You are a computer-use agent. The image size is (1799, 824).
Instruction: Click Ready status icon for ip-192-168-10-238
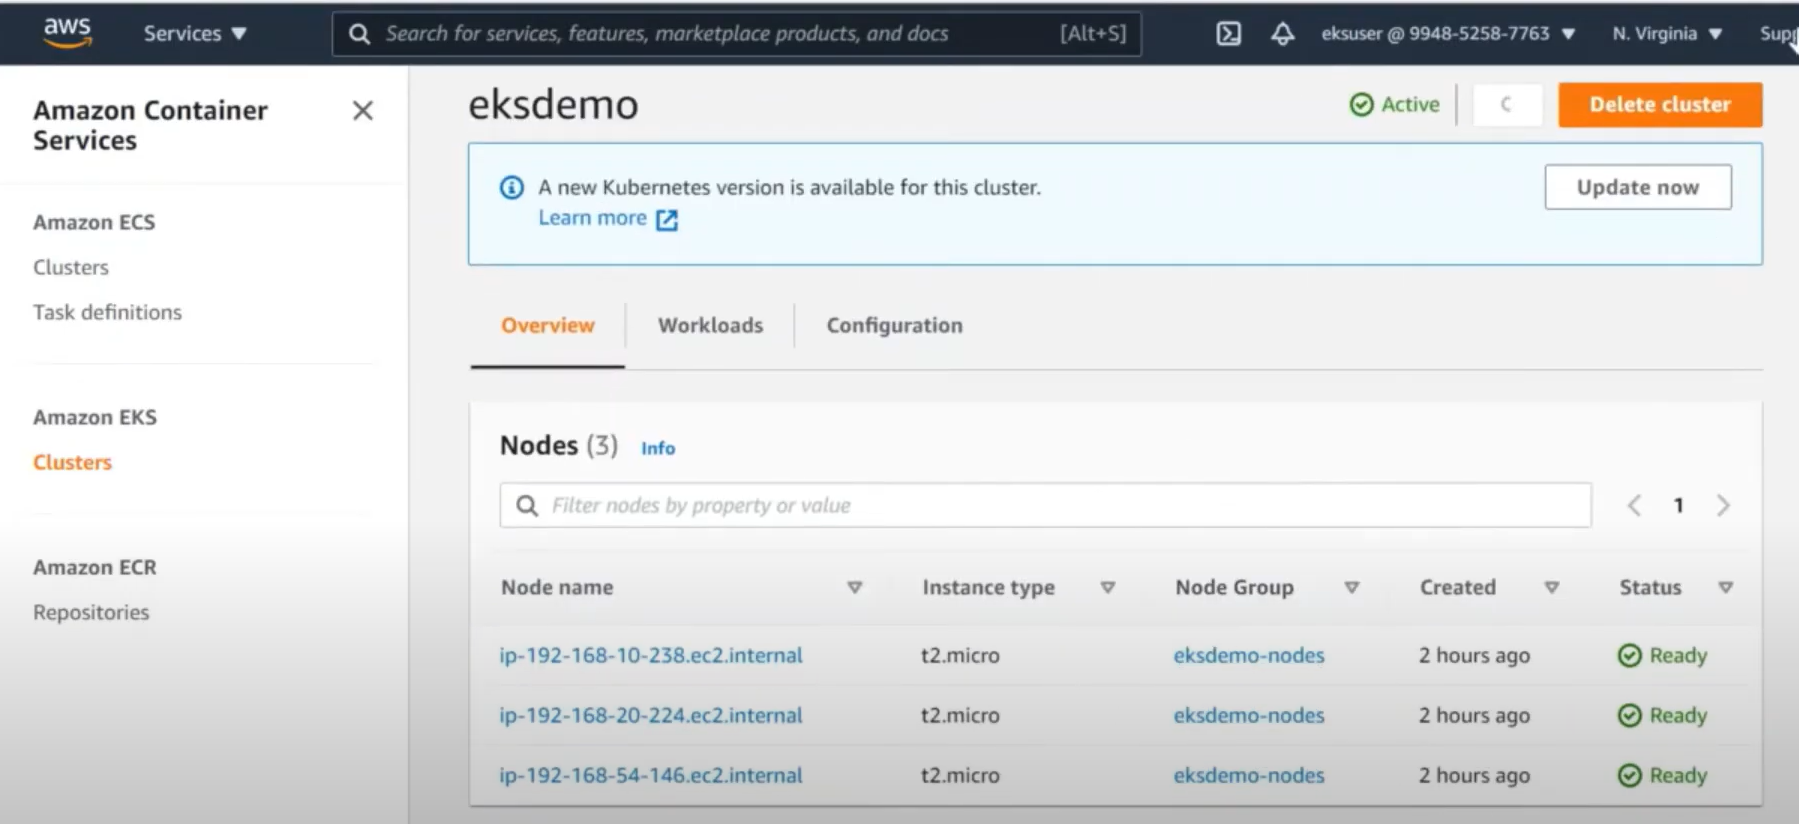pyautogui.click(x=1629, y=655)
